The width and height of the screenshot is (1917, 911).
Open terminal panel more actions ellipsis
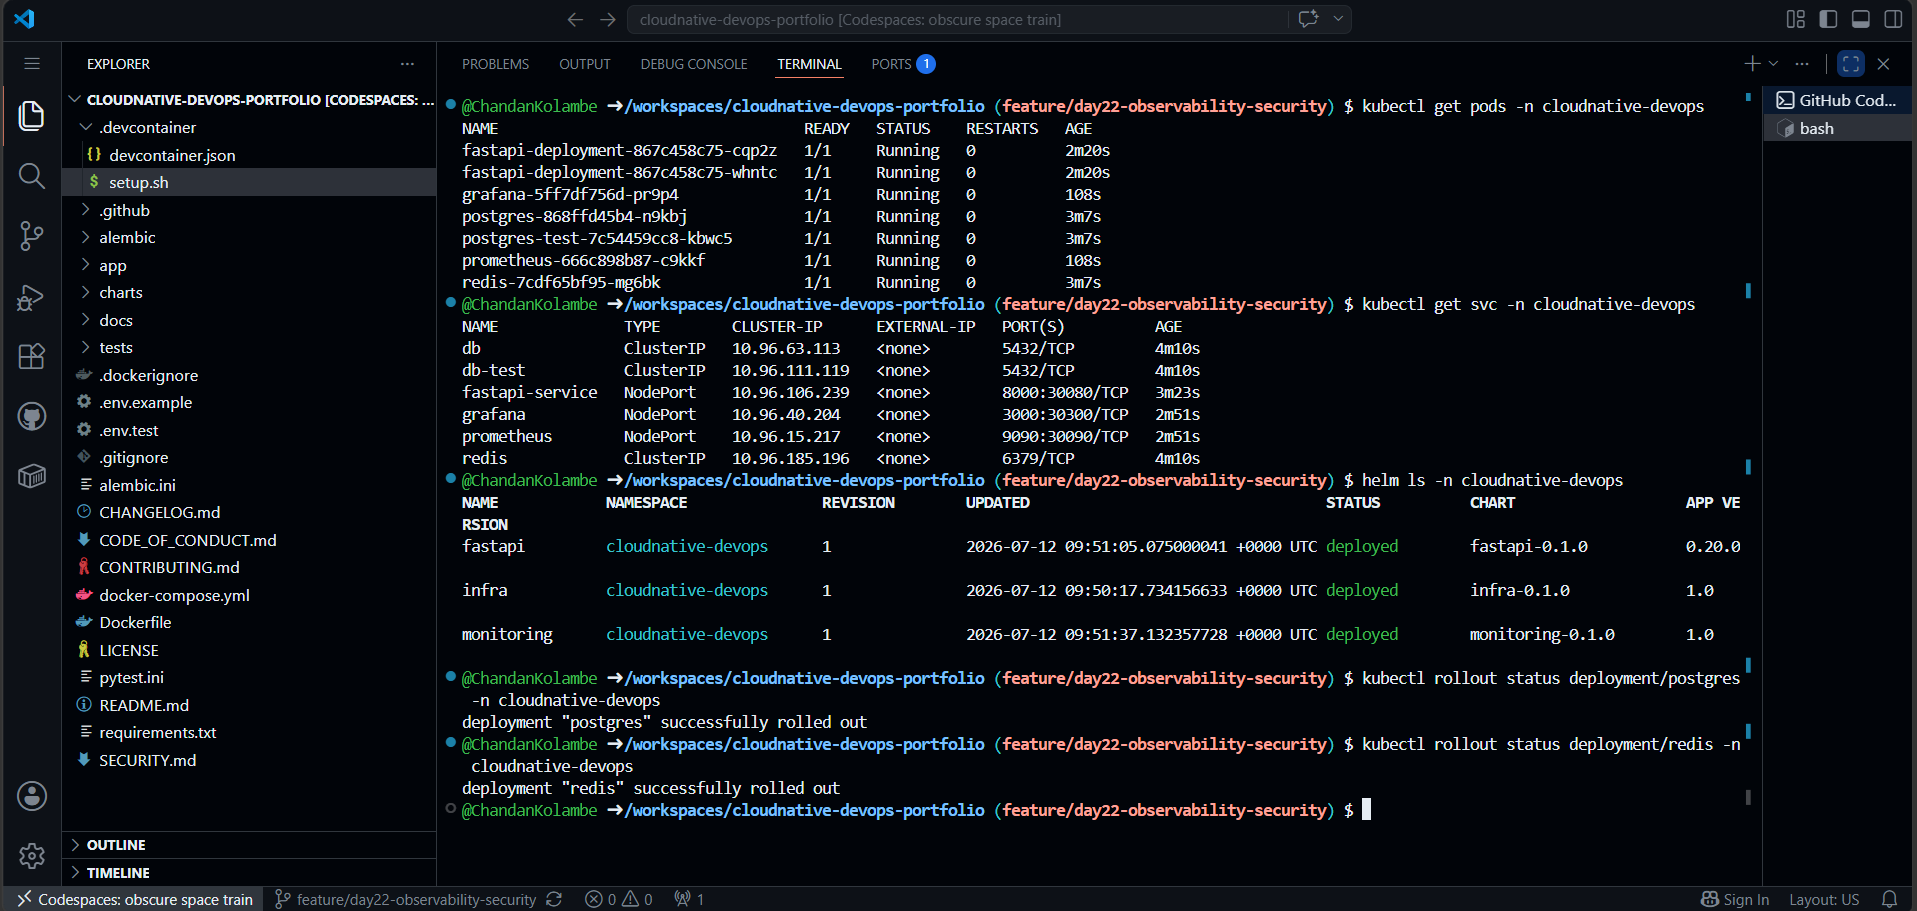1802,63
